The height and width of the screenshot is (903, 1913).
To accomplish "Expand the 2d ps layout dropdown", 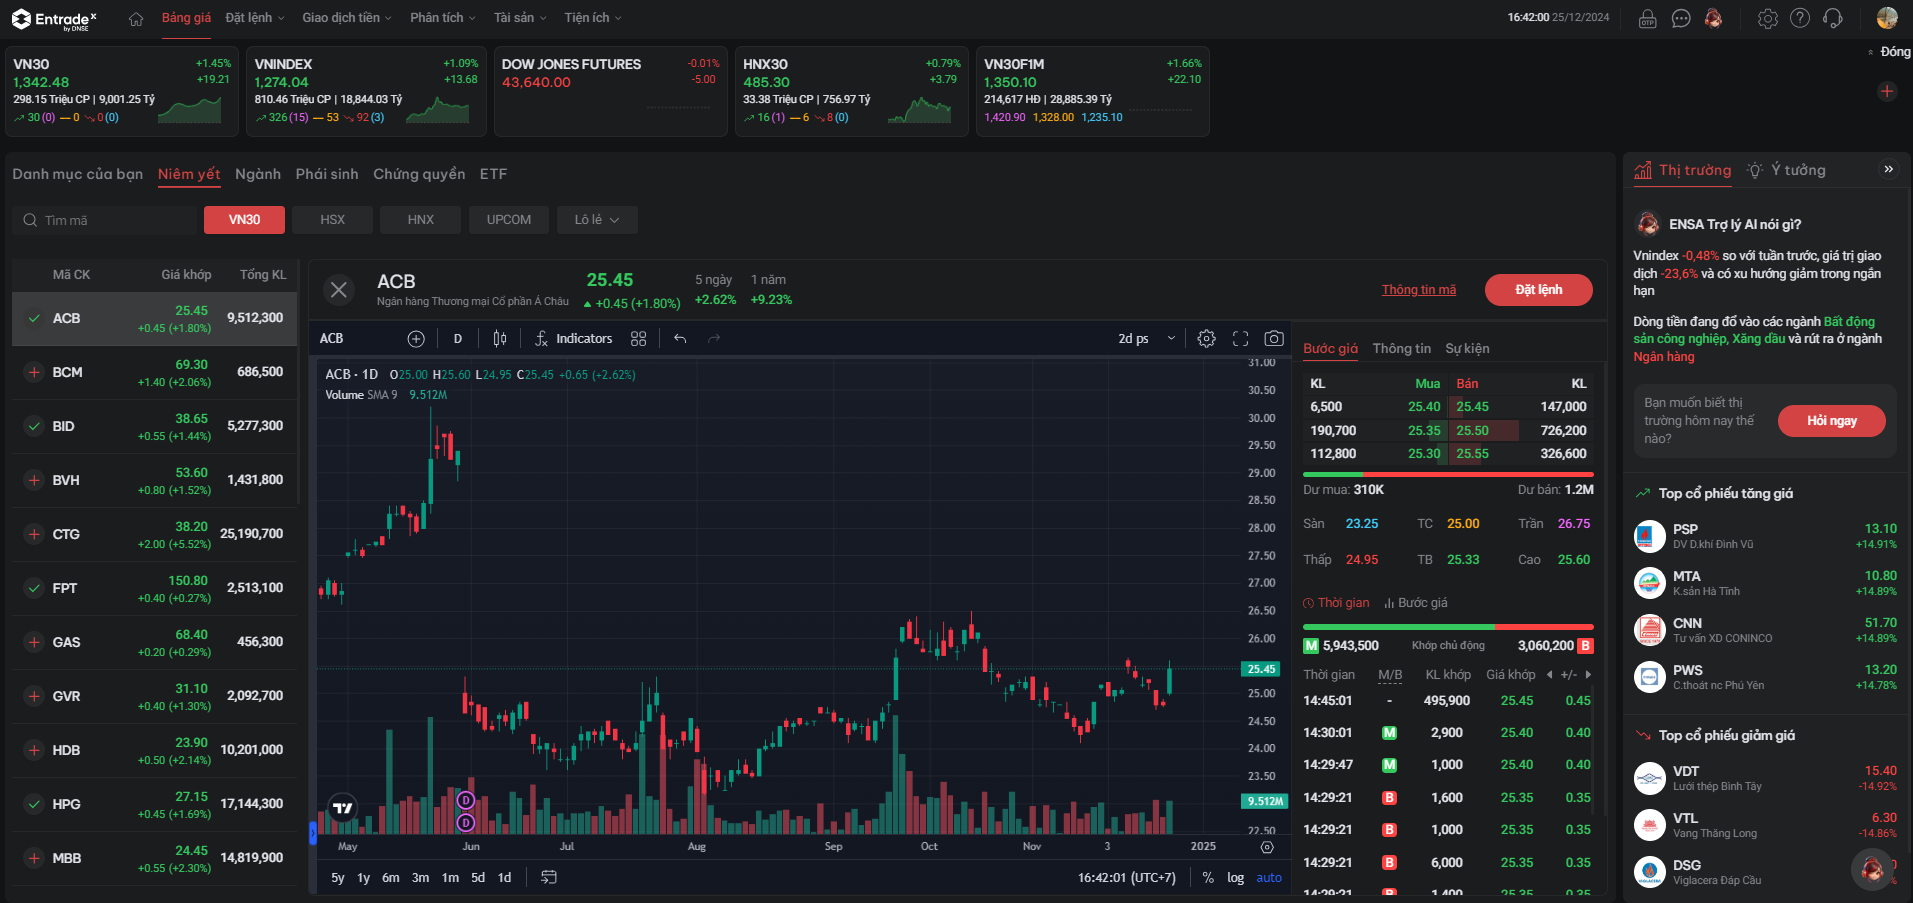I will click(1147, 339).
